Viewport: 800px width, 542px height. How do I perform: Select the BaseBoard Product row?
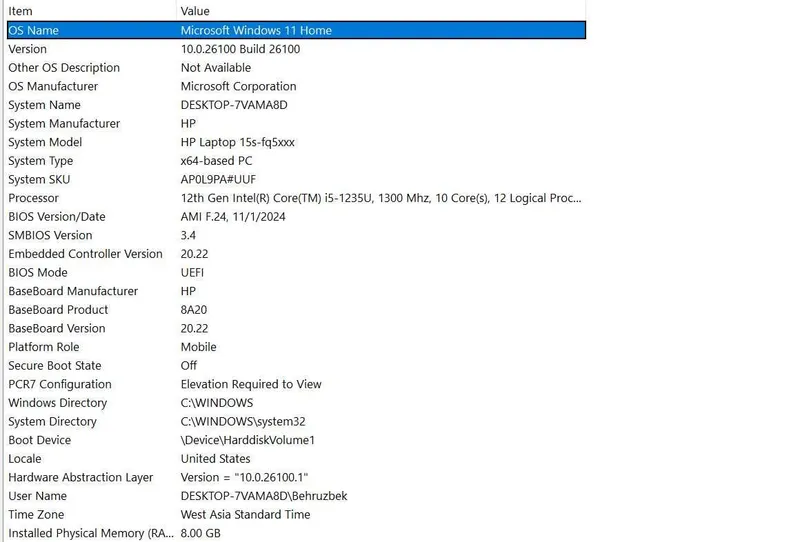pyautogui.click(x=296, y=310)
